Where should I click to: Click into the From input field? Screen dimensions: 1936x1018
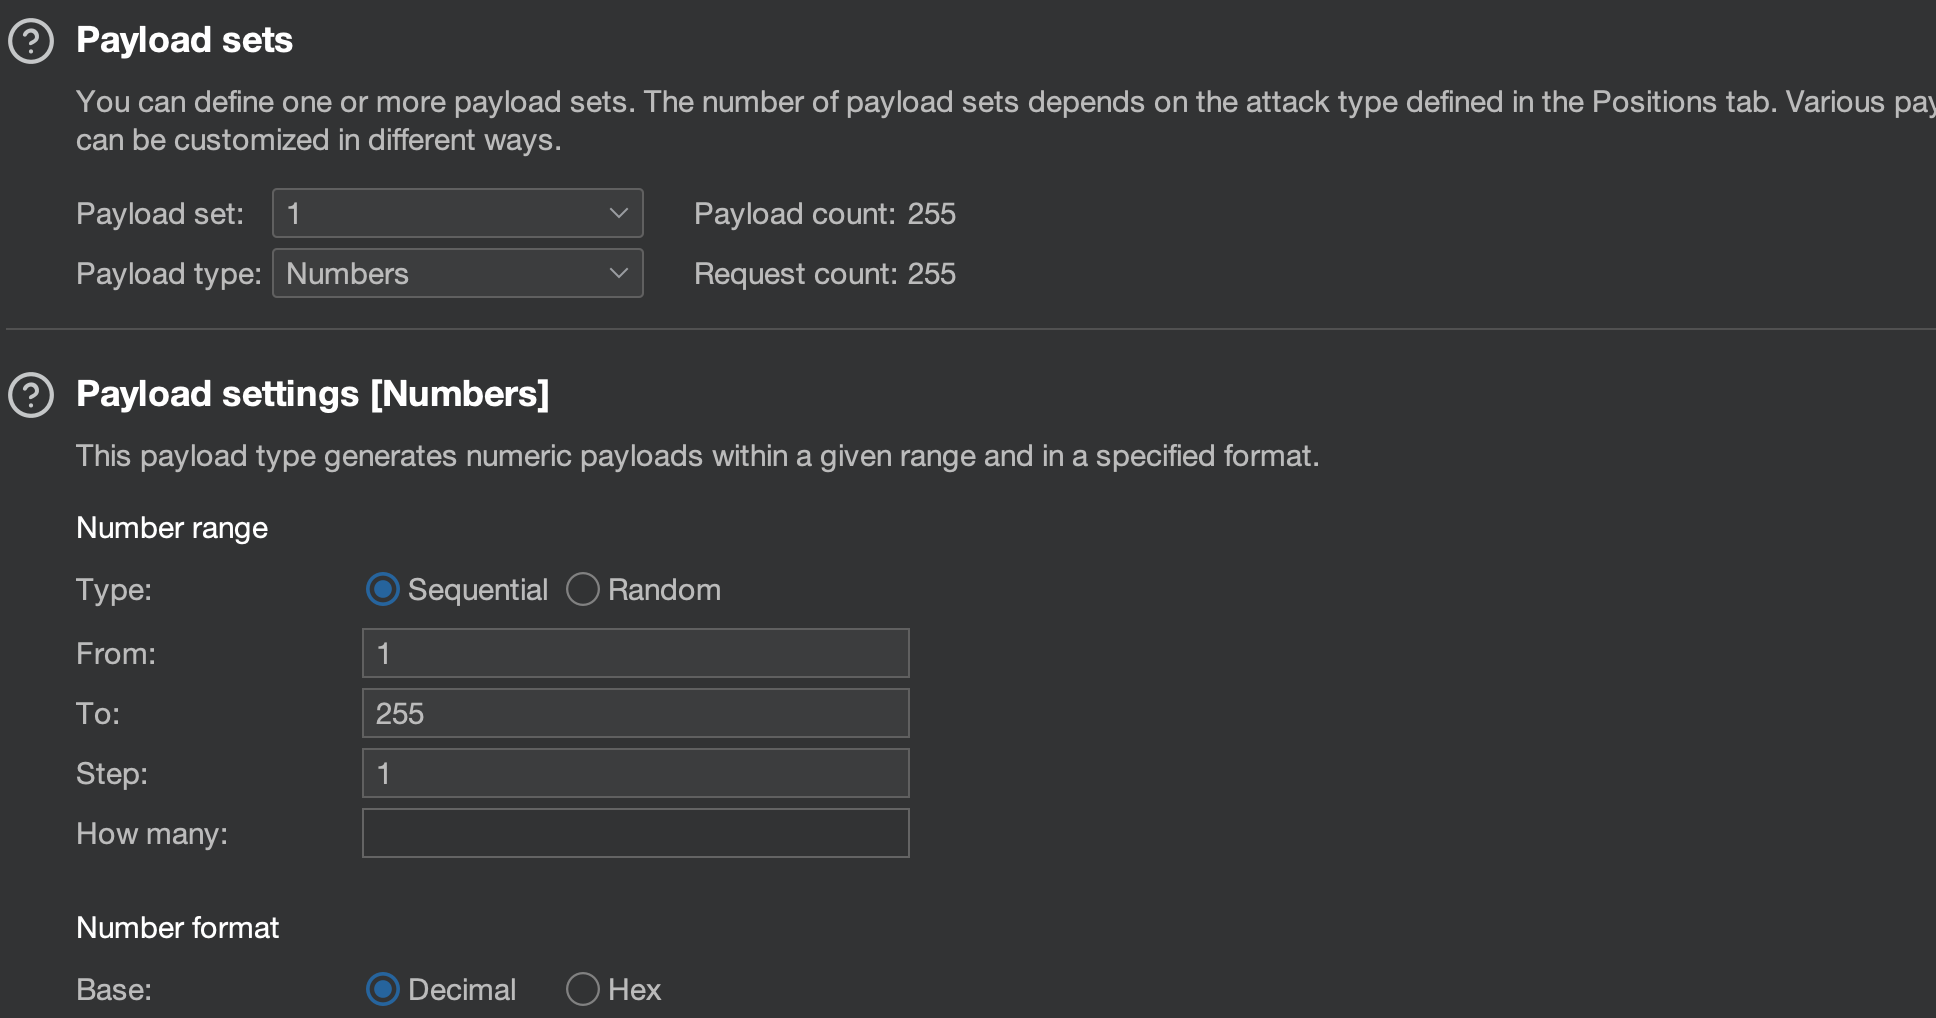635,653
